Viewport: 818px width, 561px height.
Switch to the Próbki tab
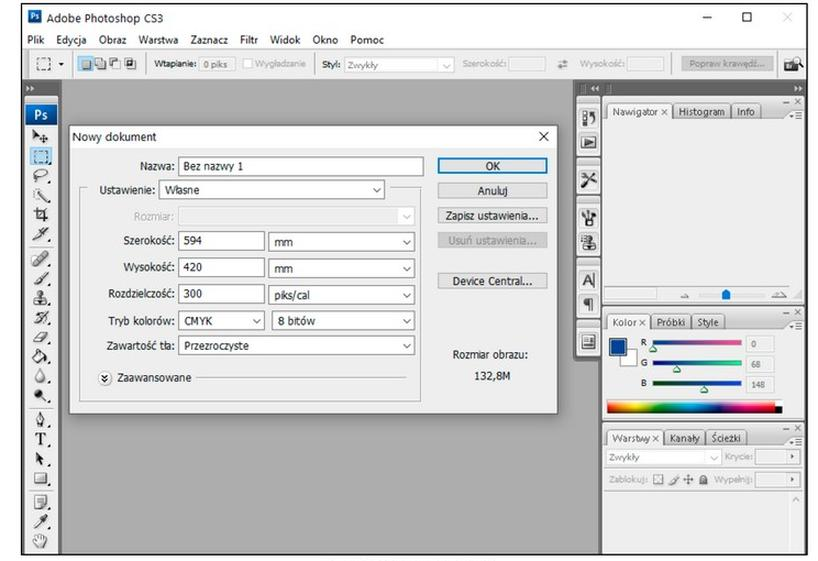(x=670, y=322)
